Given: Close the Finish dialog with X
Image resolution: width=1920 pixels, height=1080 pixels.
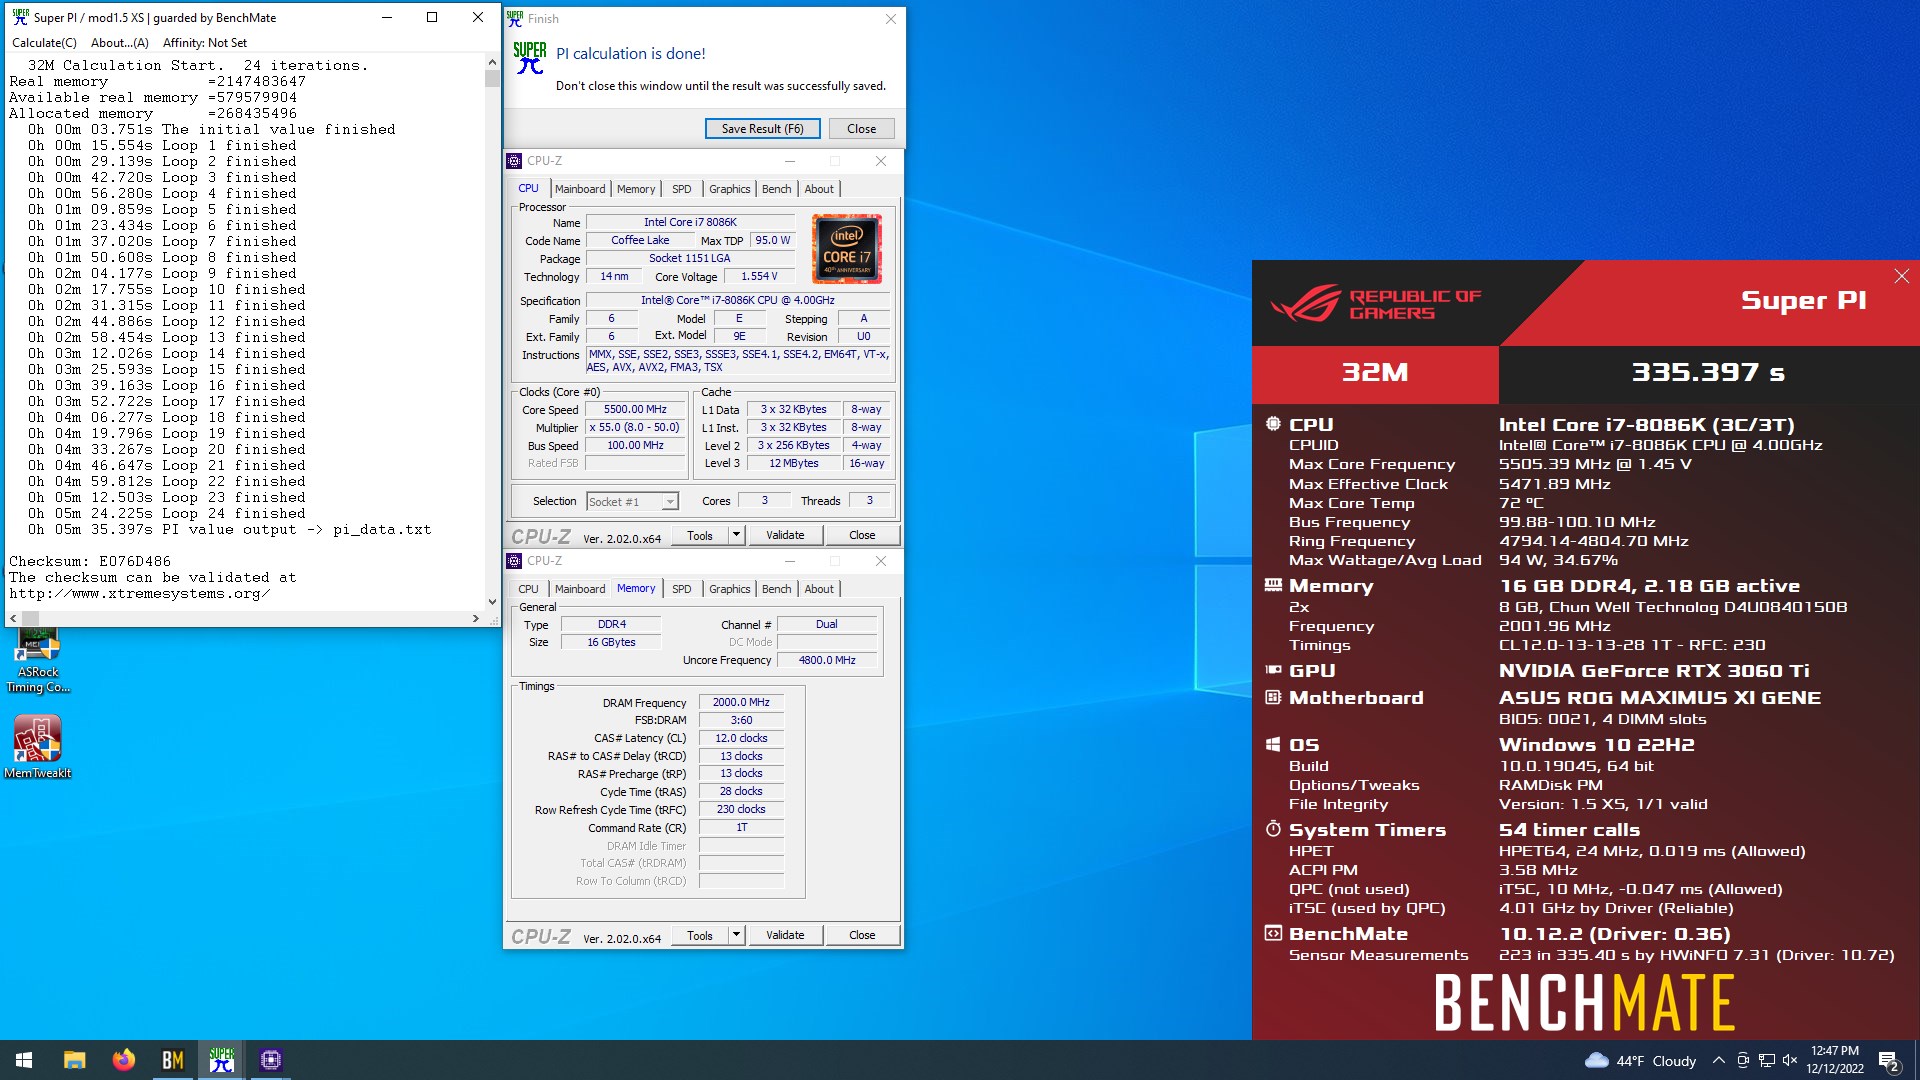Looking at the screenshot, I should 890,19.
